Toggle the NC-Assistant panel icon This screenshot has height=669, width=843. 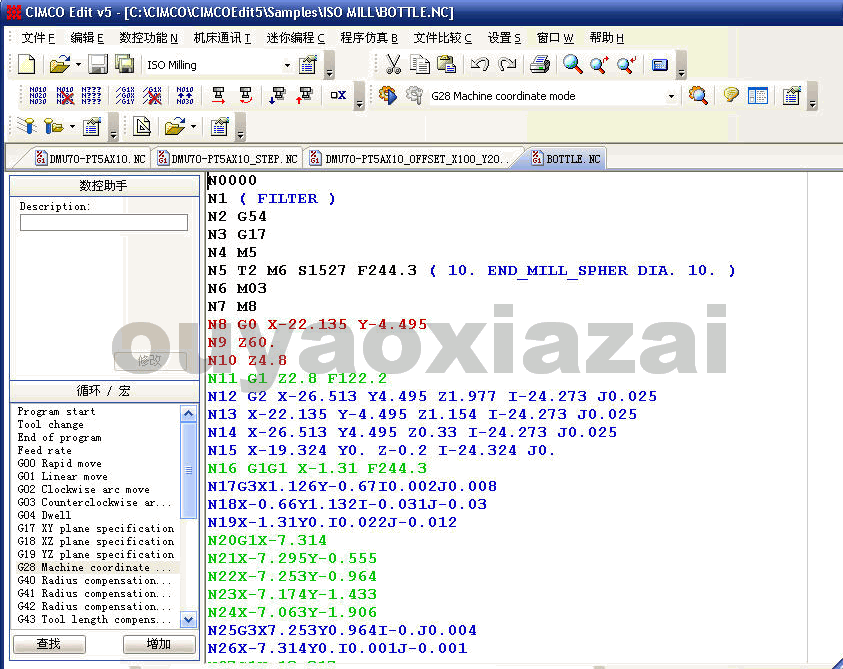[x=758, y=96]
